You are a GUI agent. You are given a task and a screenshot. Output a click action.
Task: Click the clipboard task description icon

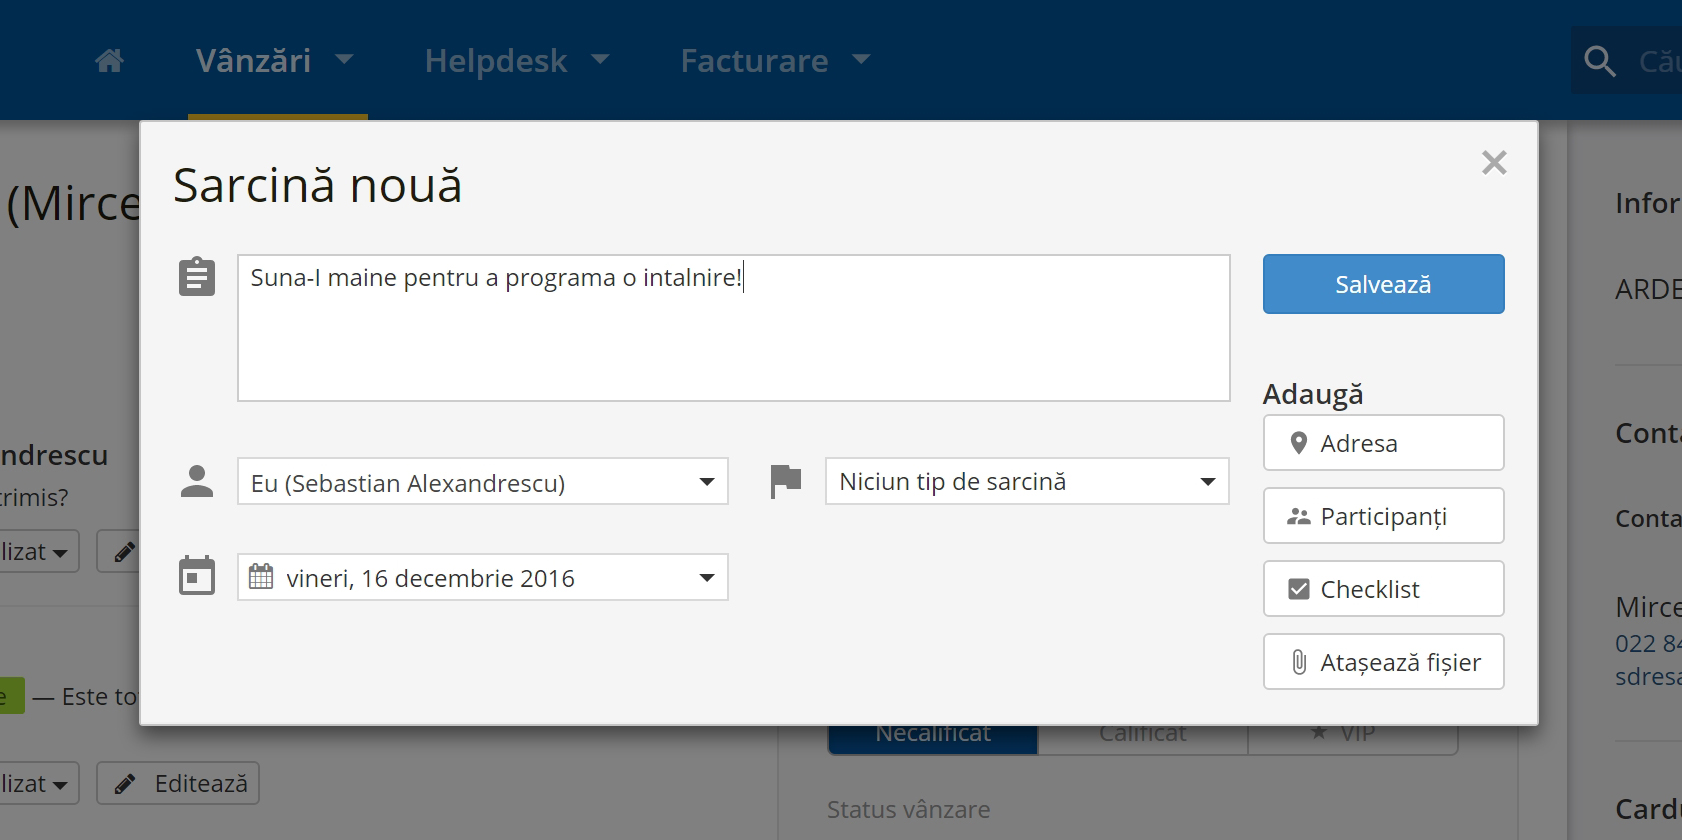[197, 277]
